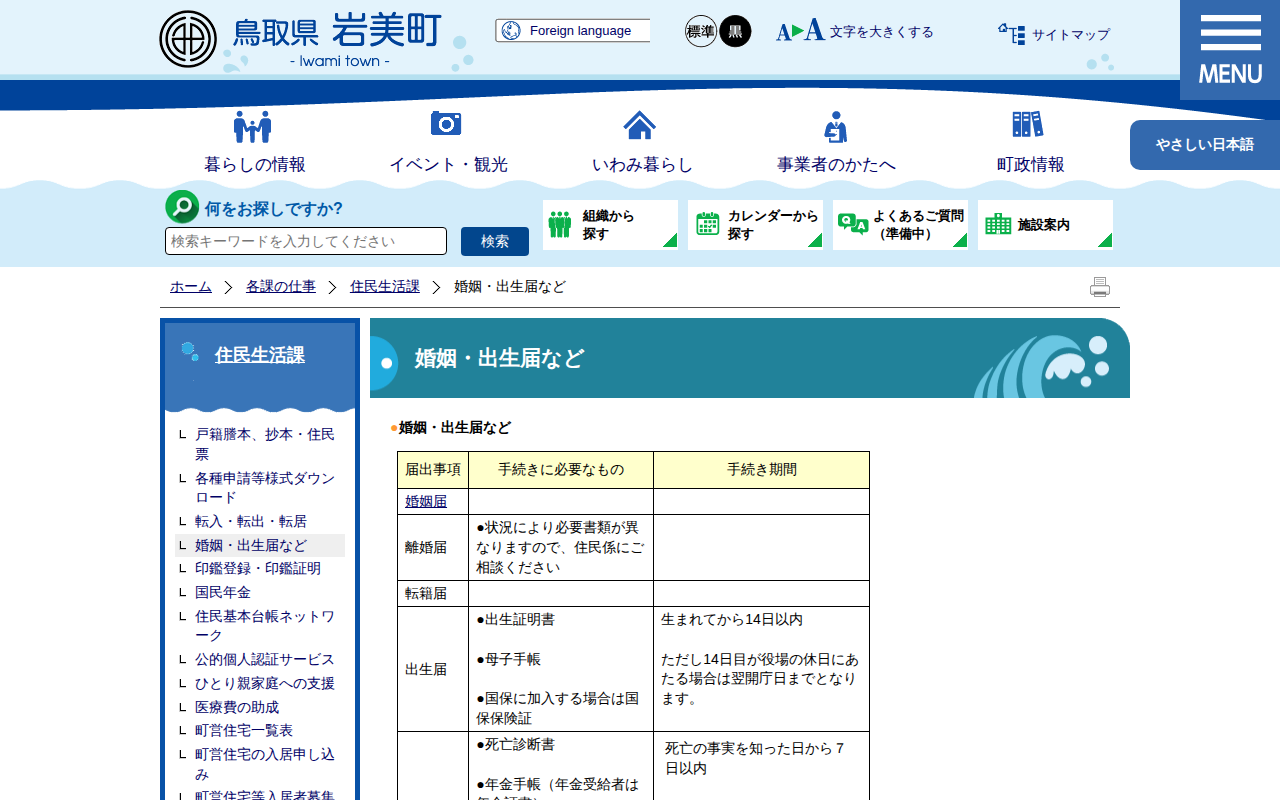1280x800 pixels.
Task: Open the サイトマップ sitemap link
Action: coord(1054,34)
